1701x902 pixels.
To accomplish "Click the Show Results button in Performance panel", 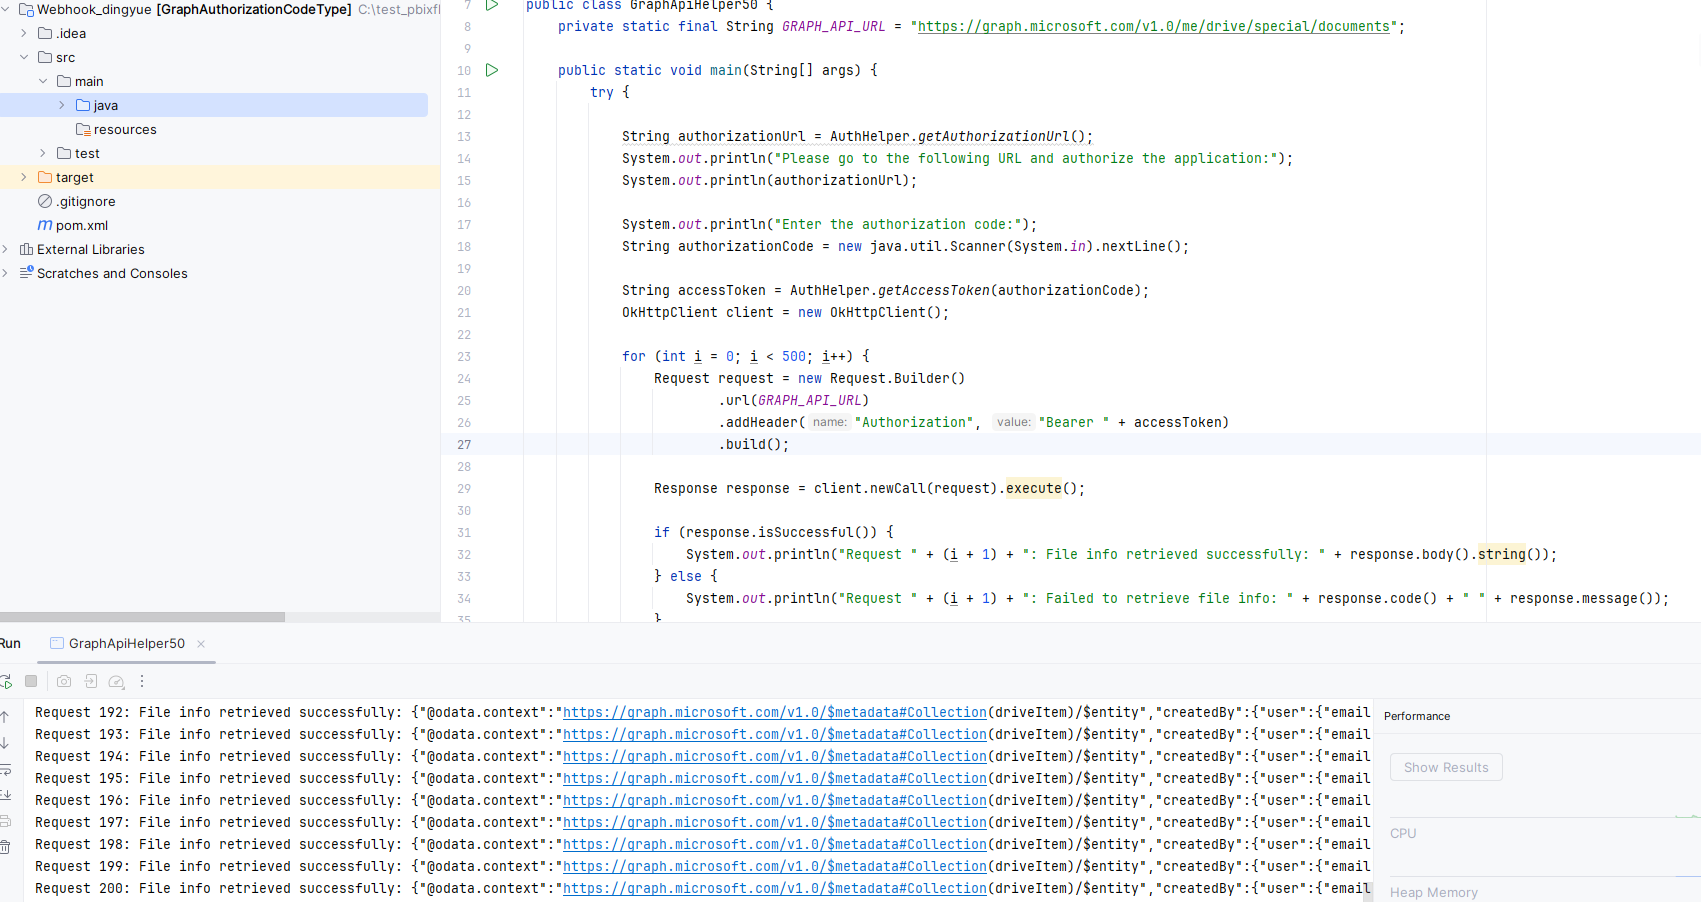I will [x=1446, y=767].
